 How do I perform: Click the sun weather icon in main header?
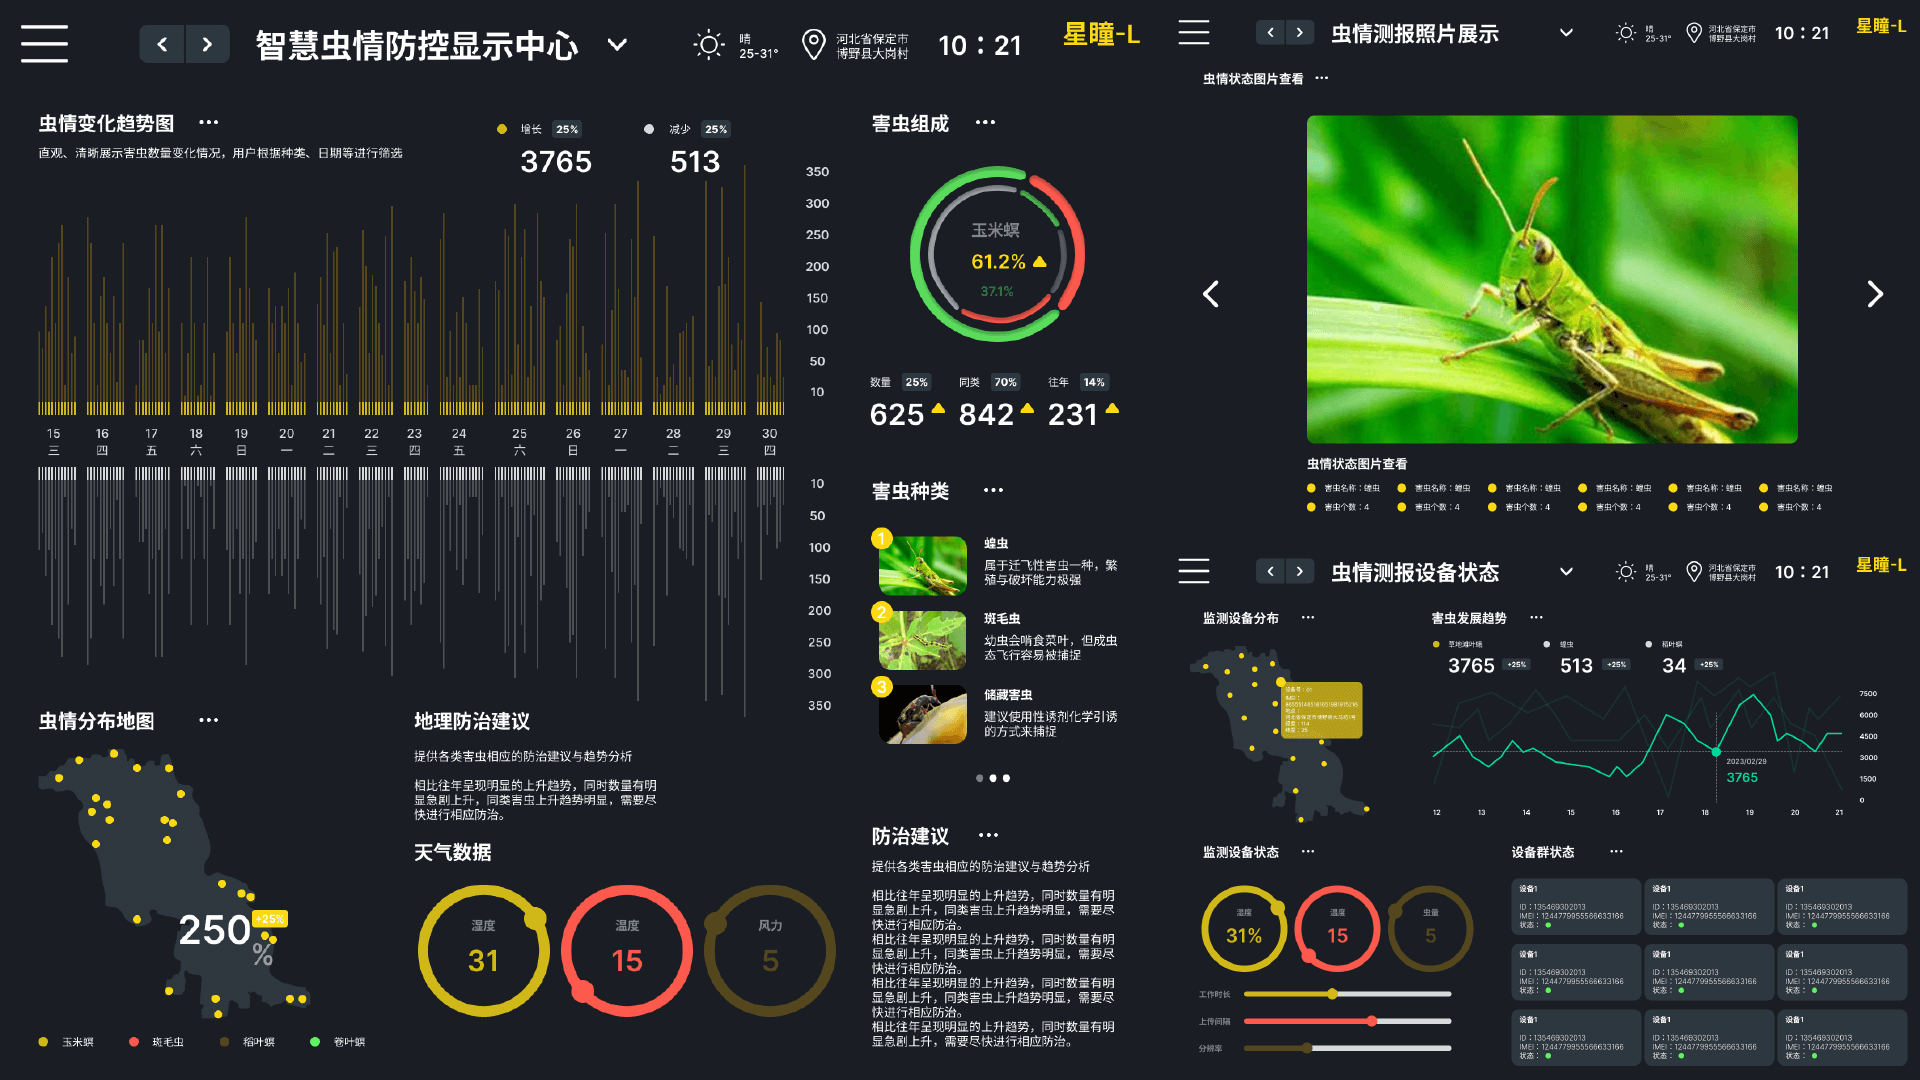tap(709, 45)
